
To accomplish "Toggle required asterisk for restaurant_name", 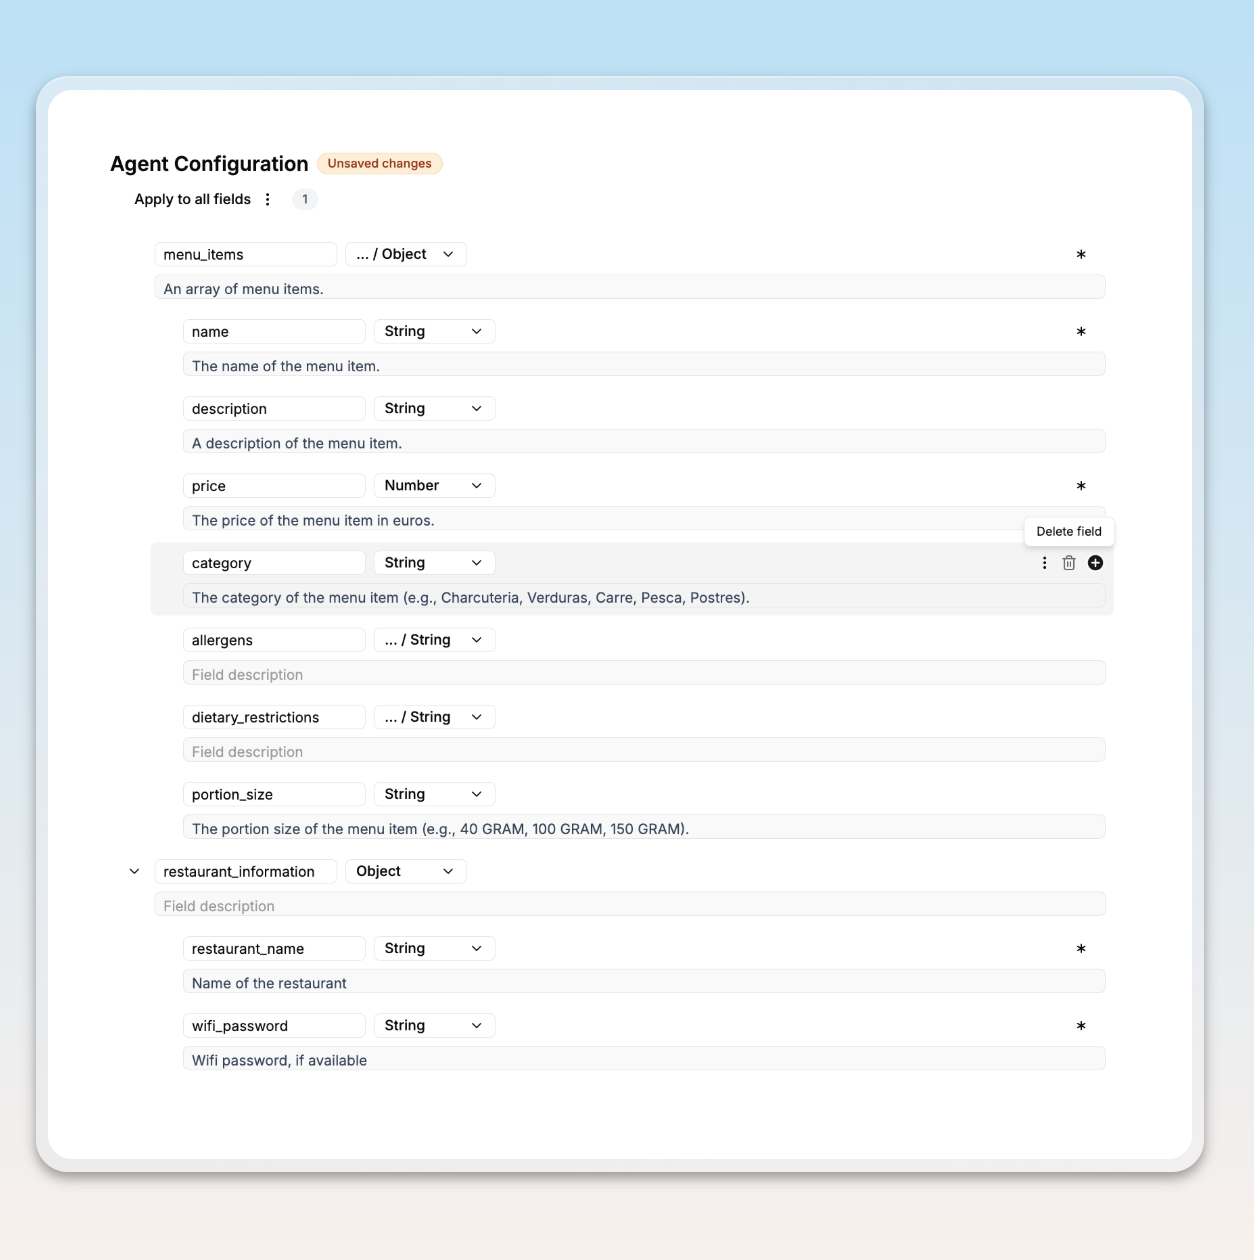I will [x=1081, y=949].
